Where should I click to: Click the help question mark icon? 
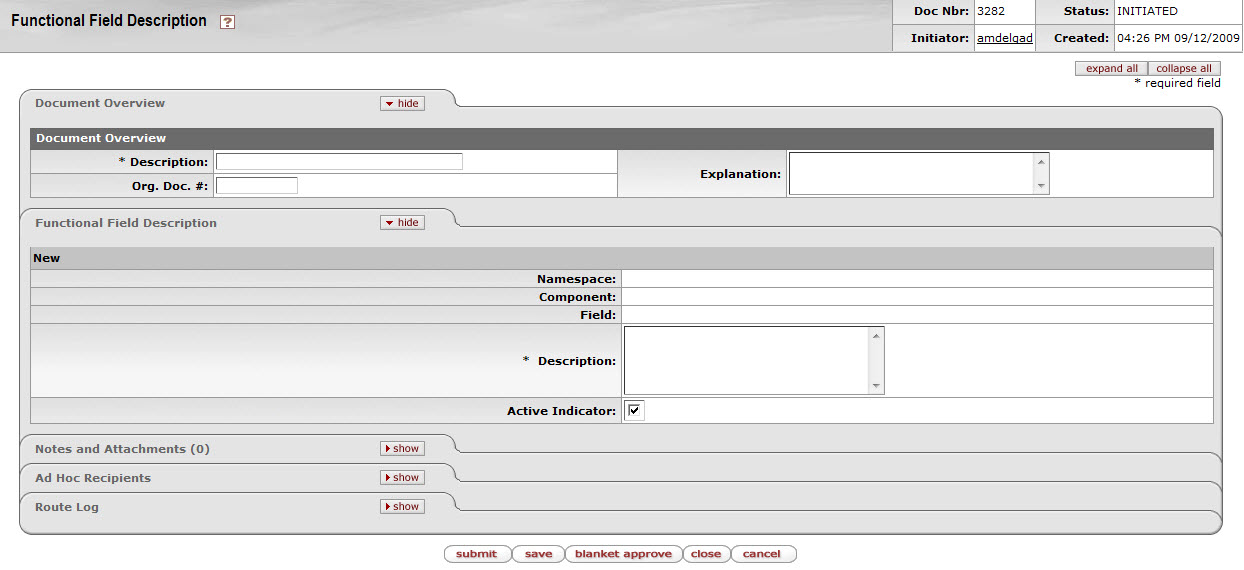coord(227,22)
